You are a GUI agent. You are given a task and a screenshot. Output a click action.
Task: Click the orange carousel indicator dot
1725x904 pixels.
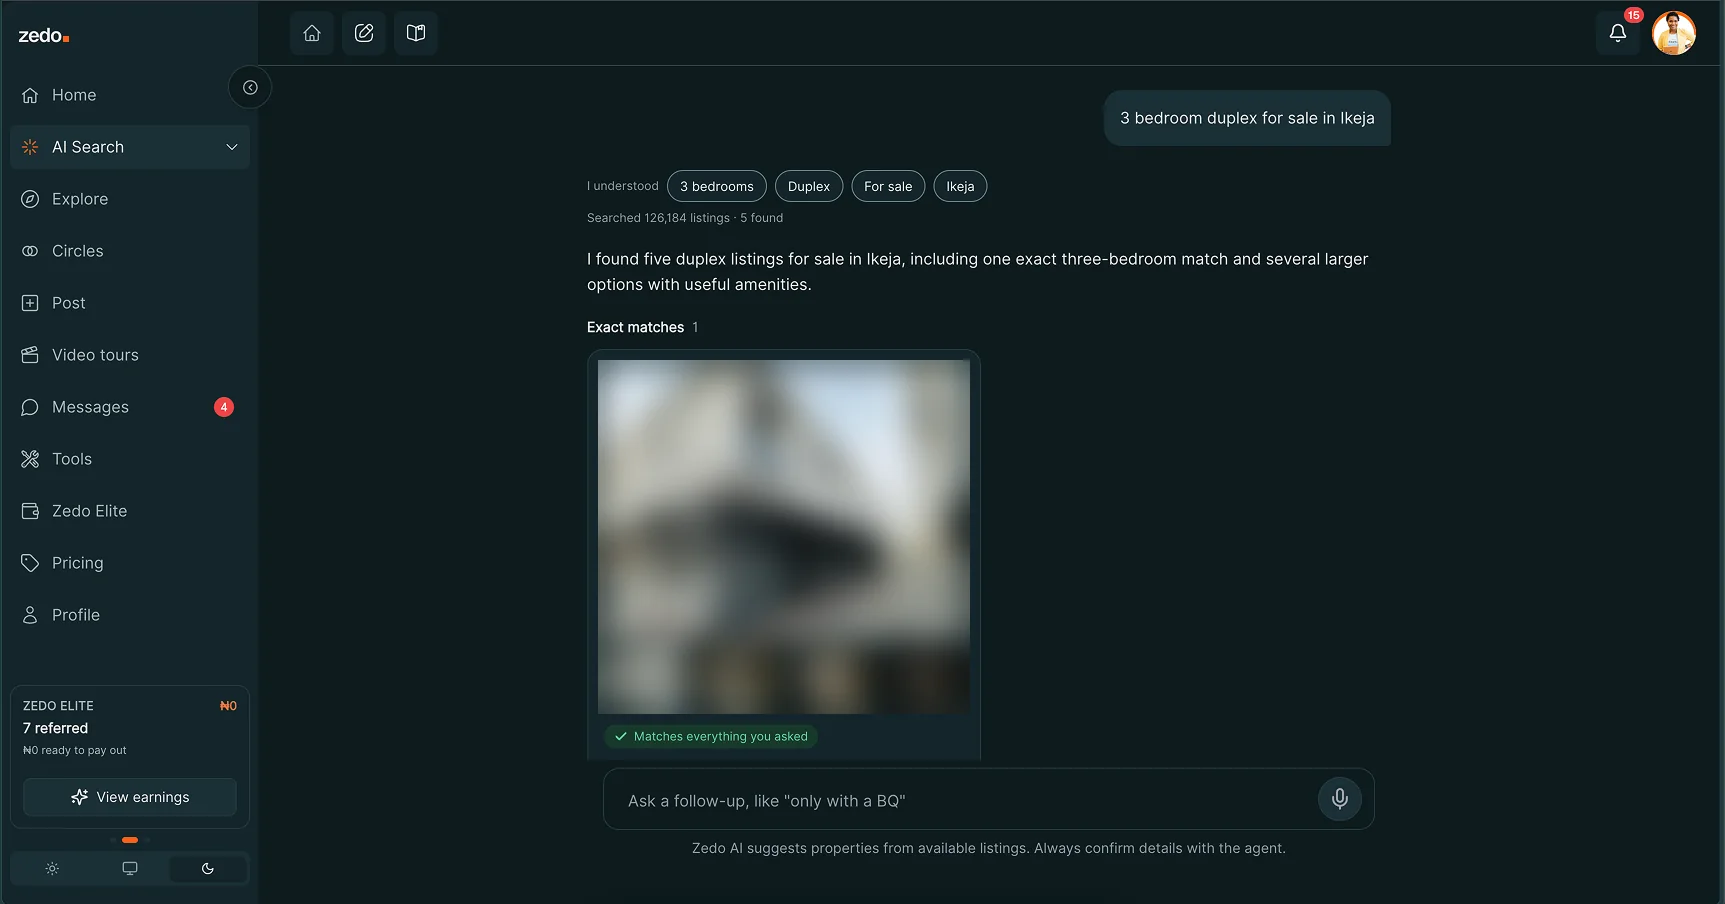pos(130,840)
